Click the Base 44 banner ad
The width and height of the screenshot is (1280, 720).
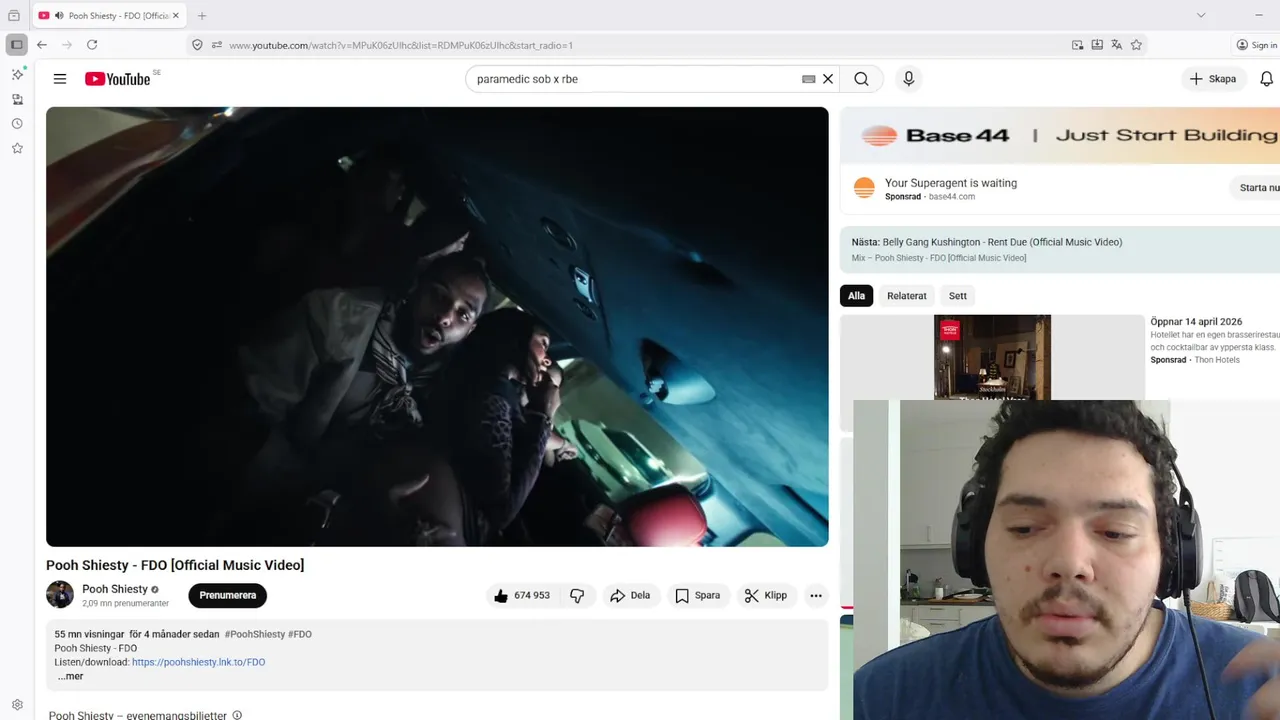[x=1060, y=136]
